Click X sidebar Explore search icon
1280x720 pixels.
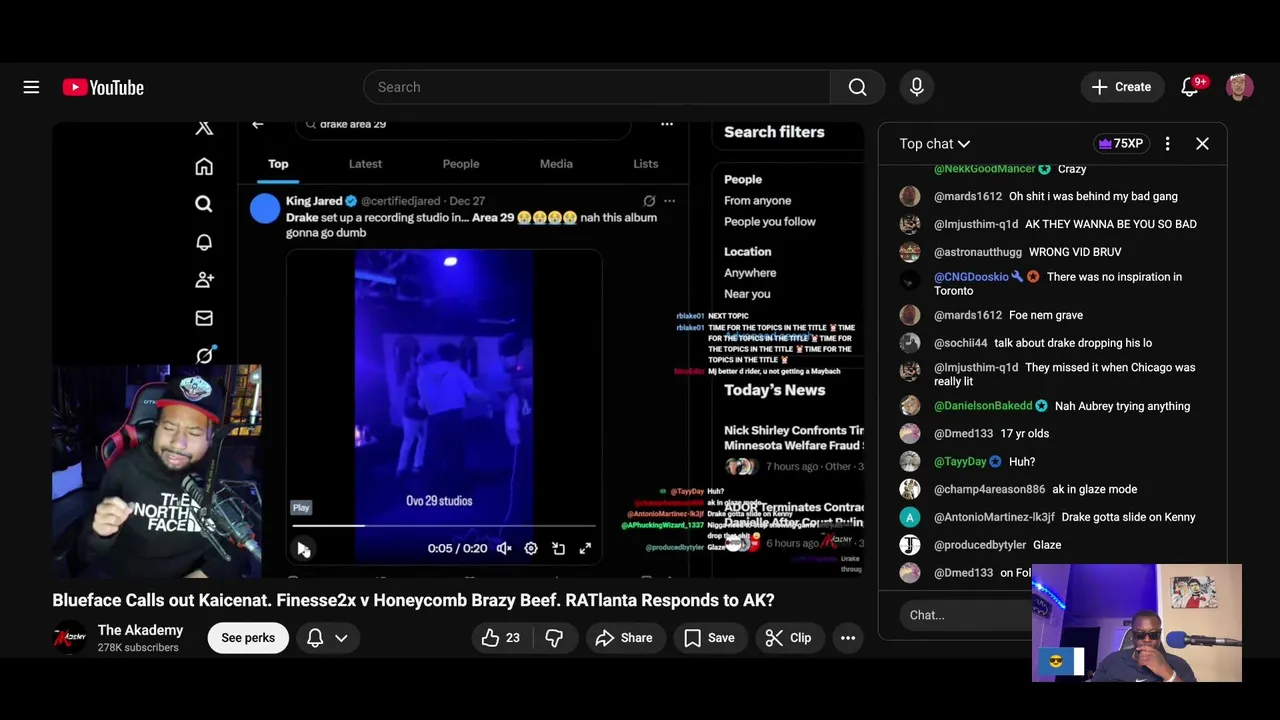coord(204,204)
